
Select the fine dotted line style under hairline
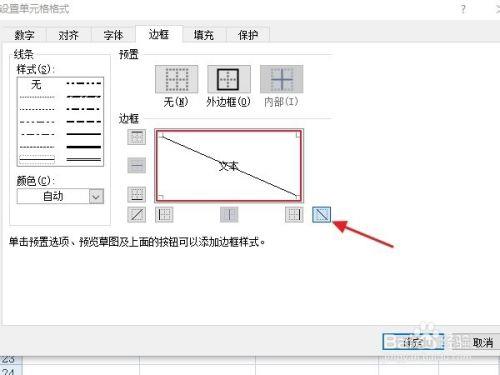pyautogui.click(x=37, y=109)
